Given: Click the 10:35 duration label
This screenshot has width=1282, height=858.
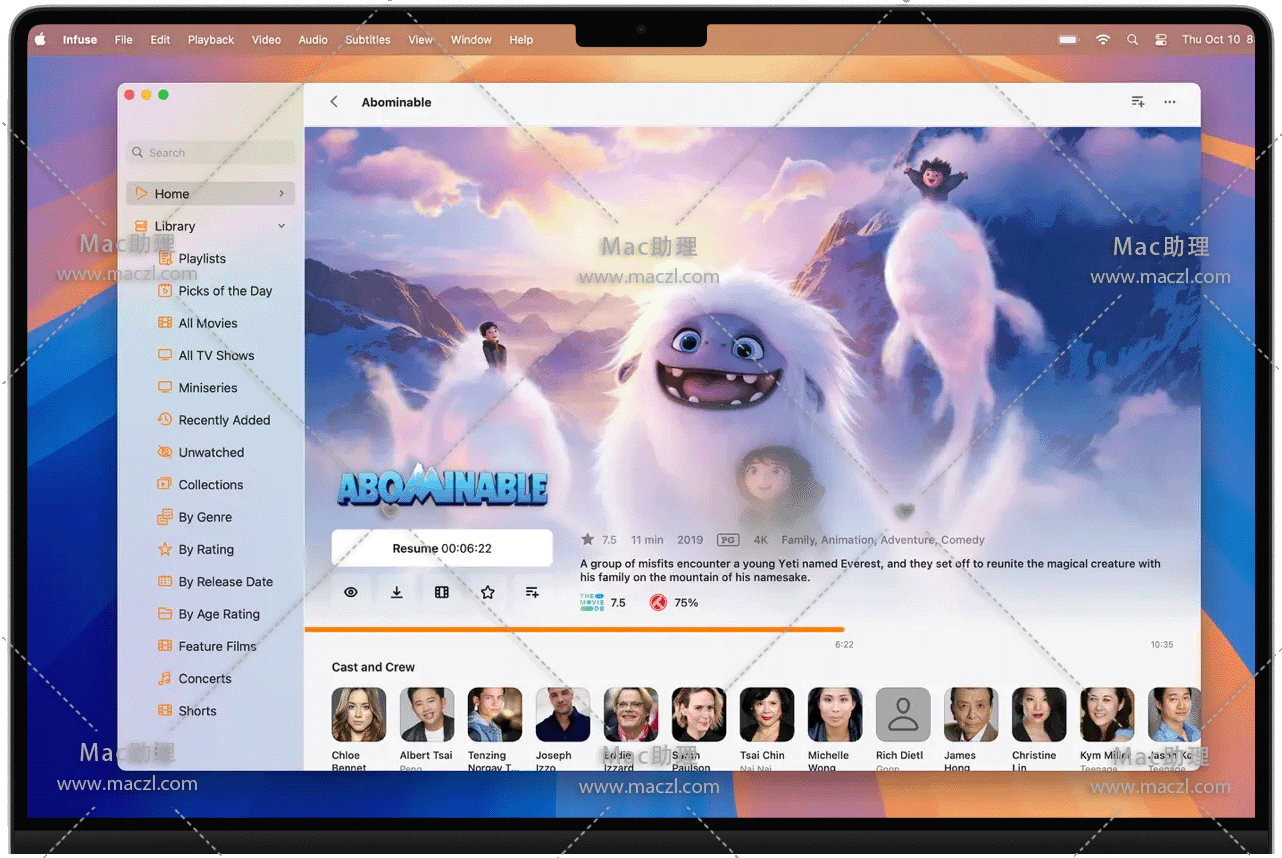Looking at the screenshot, I should (1162, 645).
